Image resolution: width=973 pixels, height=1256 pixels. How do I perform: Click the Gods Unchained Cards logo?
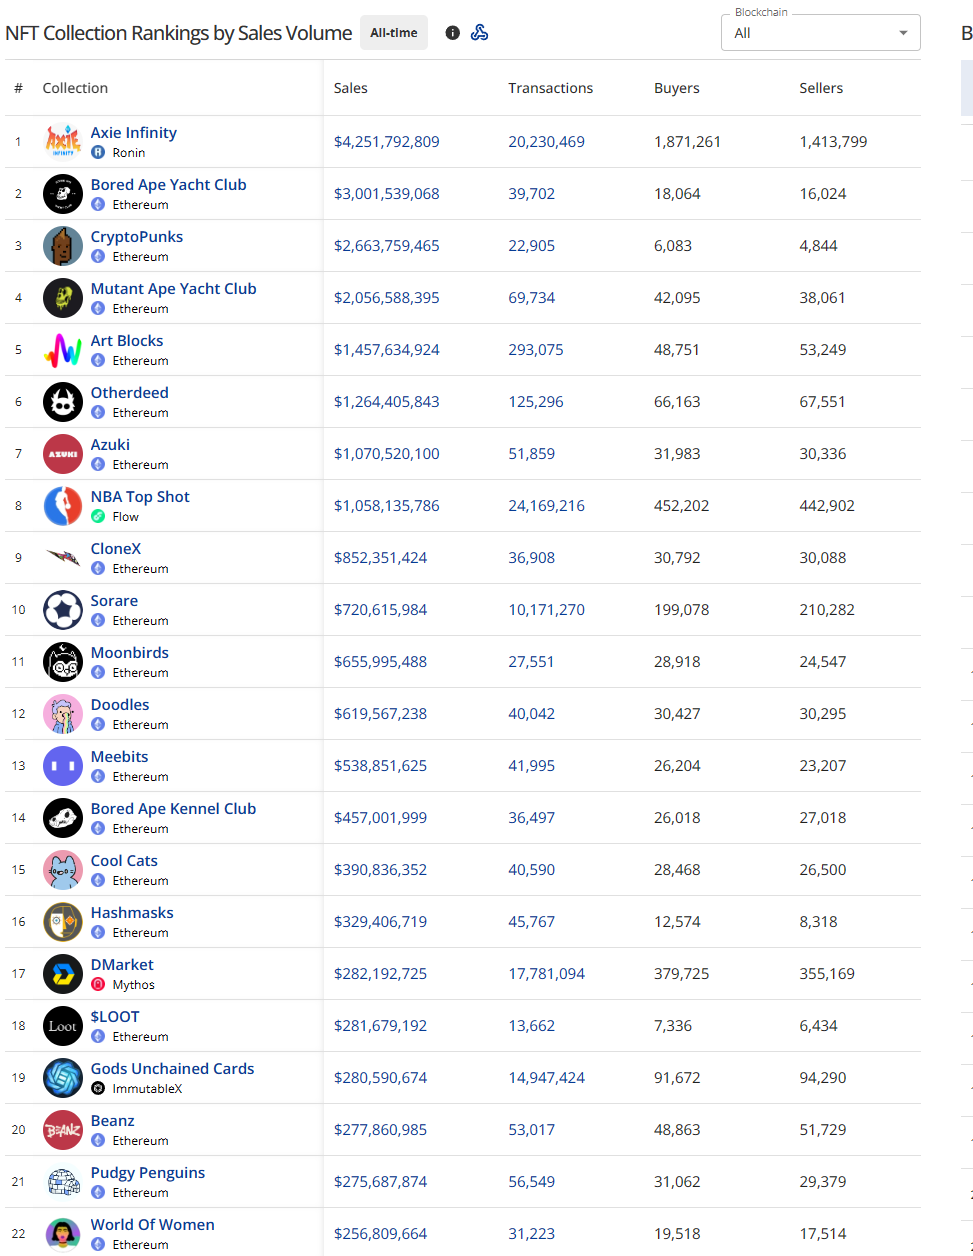[63, 1078]
